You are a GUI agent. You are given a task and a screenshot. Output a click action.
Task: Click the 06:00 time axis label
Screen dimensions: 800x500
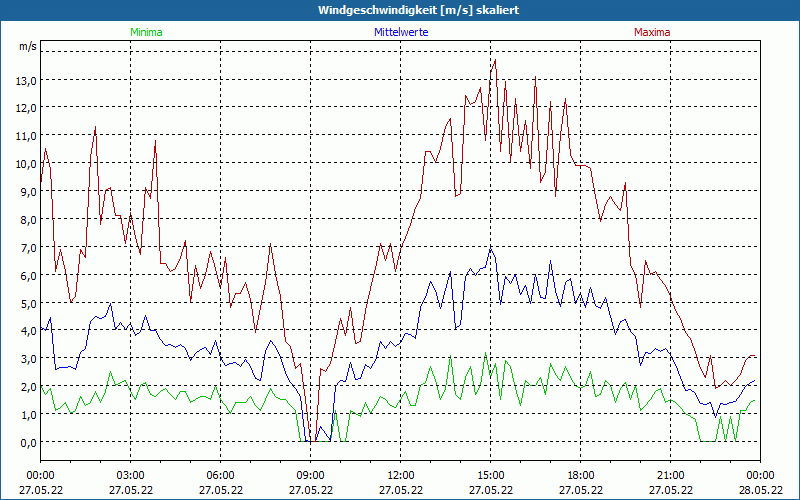[x=220, y=476]
